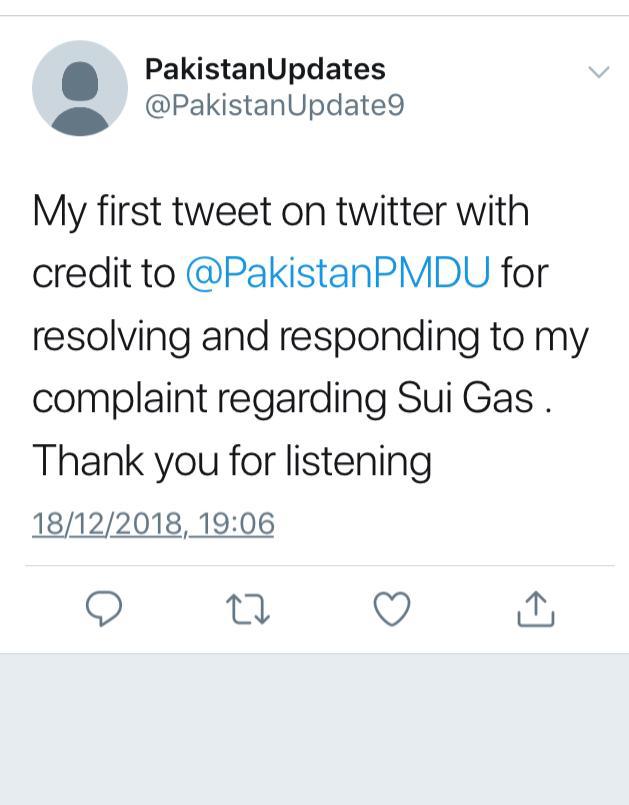Click the words "credit to" in the tweet
Screen dimensions: 629x805
pos(103,274)
